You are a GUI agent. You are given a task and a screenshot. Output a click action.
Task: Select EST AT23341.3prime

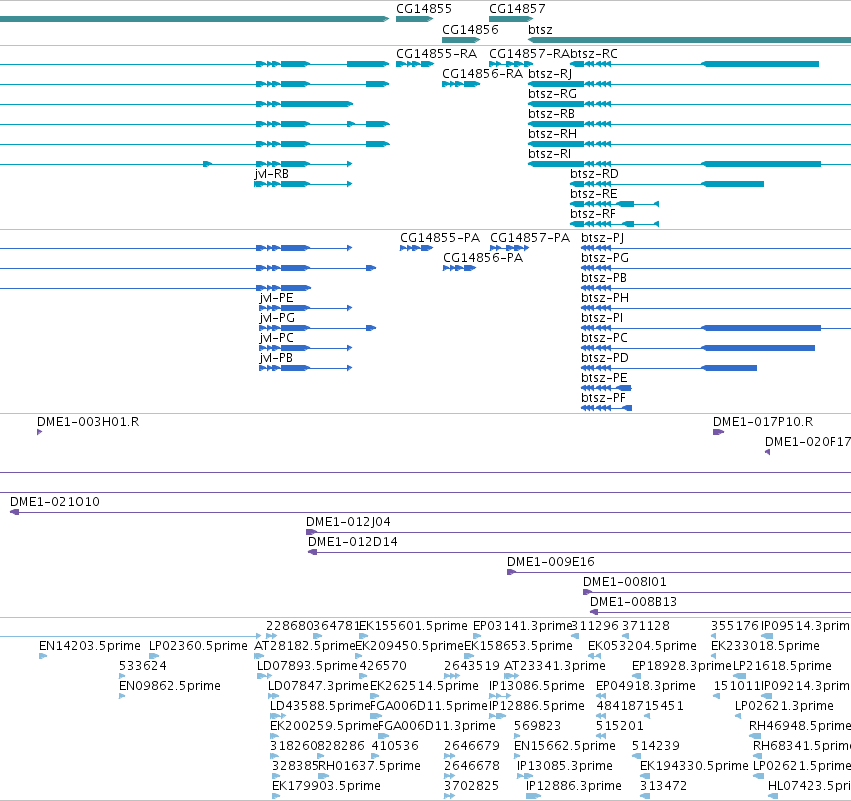[x=511, y=676]
